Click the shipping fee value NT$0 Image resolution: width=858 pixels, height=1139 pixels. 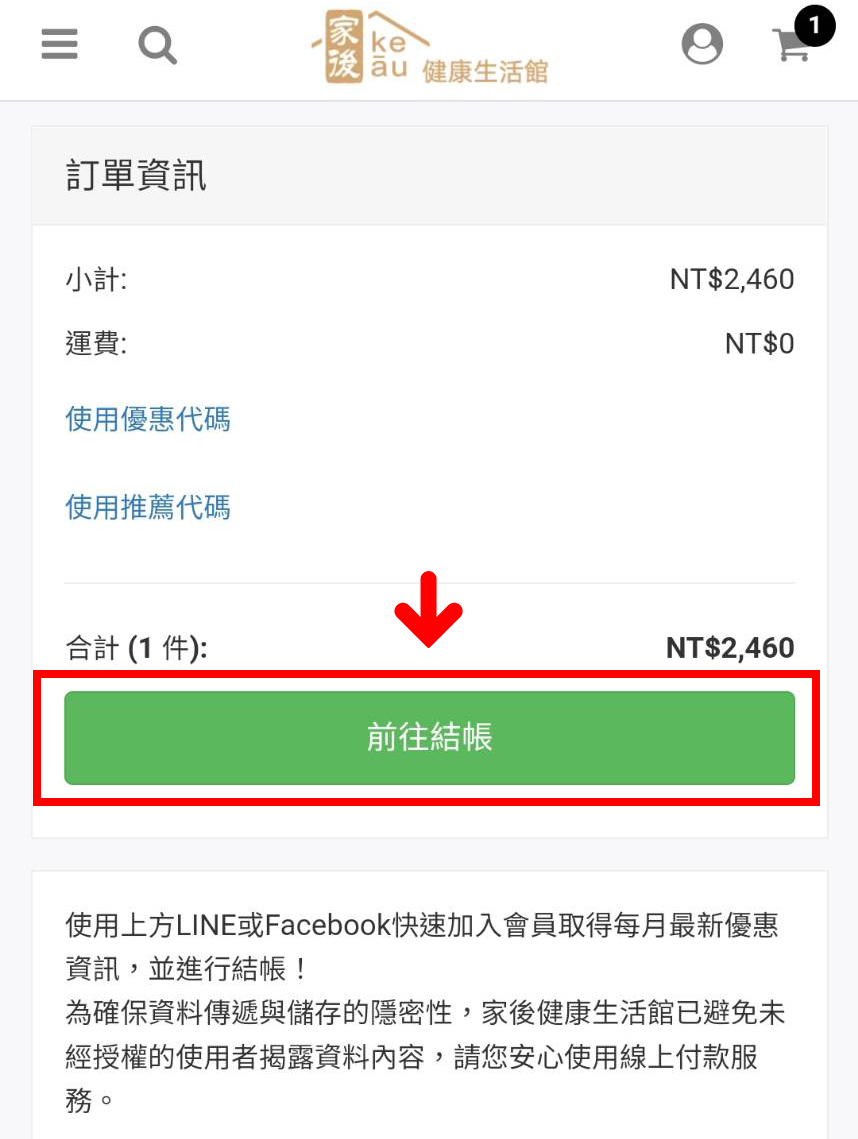tap(759, 344)
